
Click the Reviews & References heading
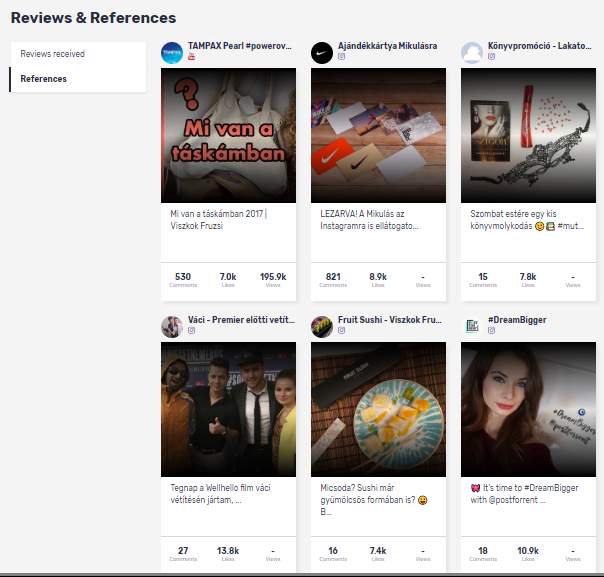(x=93, y=18)
